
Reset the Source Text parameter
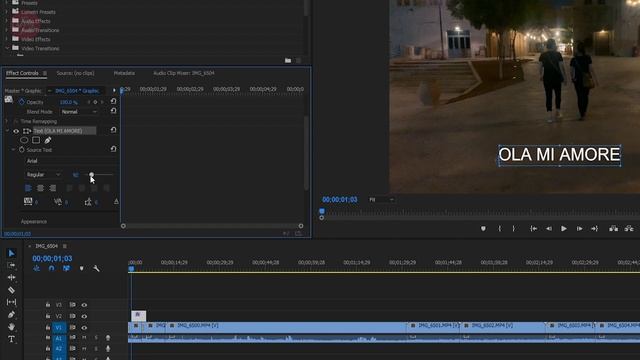tap(113, 149)
